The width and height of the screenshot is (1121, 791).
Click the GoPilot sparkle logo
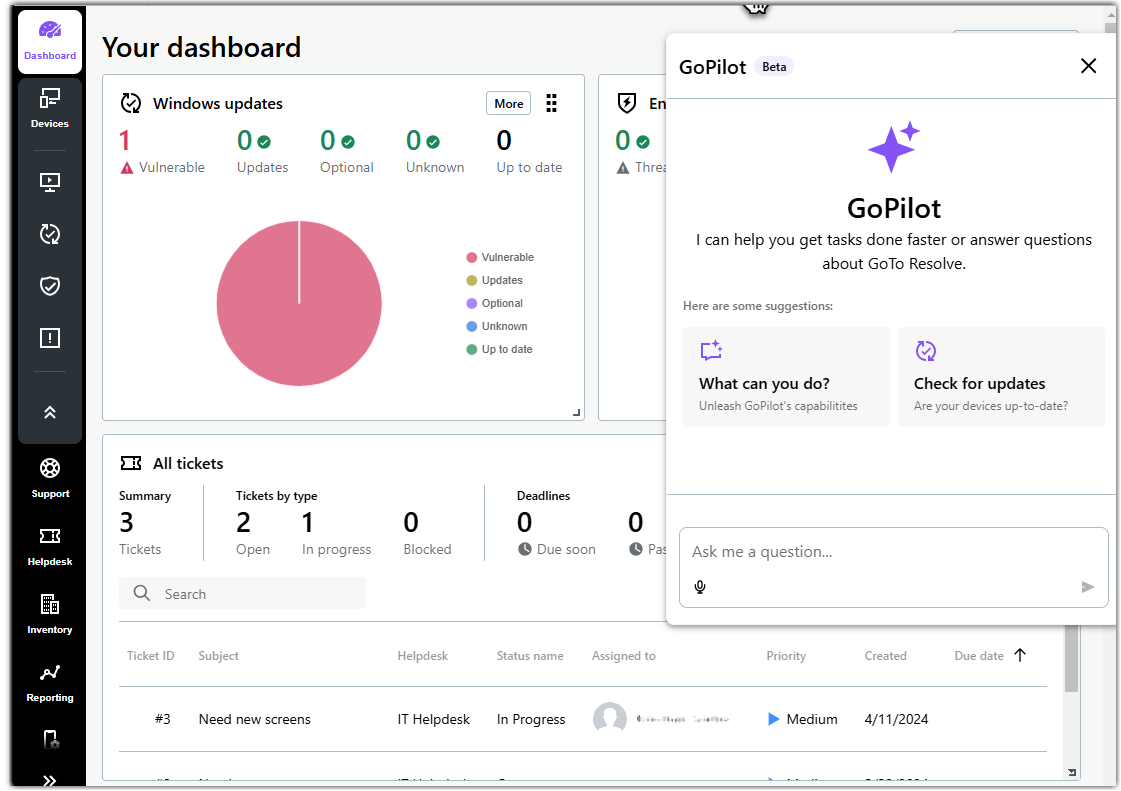(x=894, y=147)
